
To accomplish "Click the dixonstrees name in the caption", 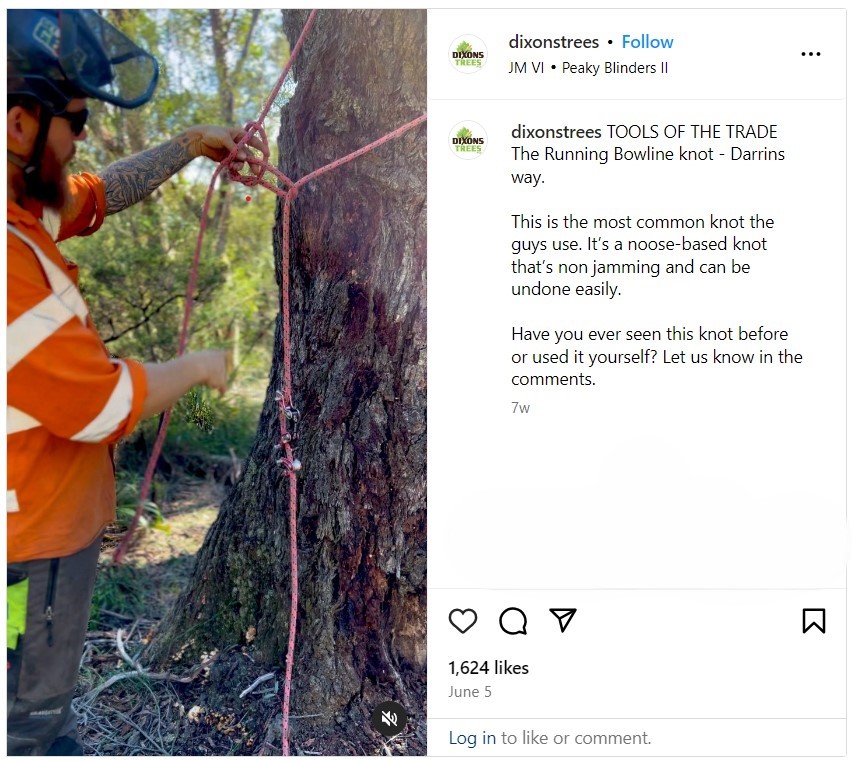I will pyautogui.click(x=555, y=131).
